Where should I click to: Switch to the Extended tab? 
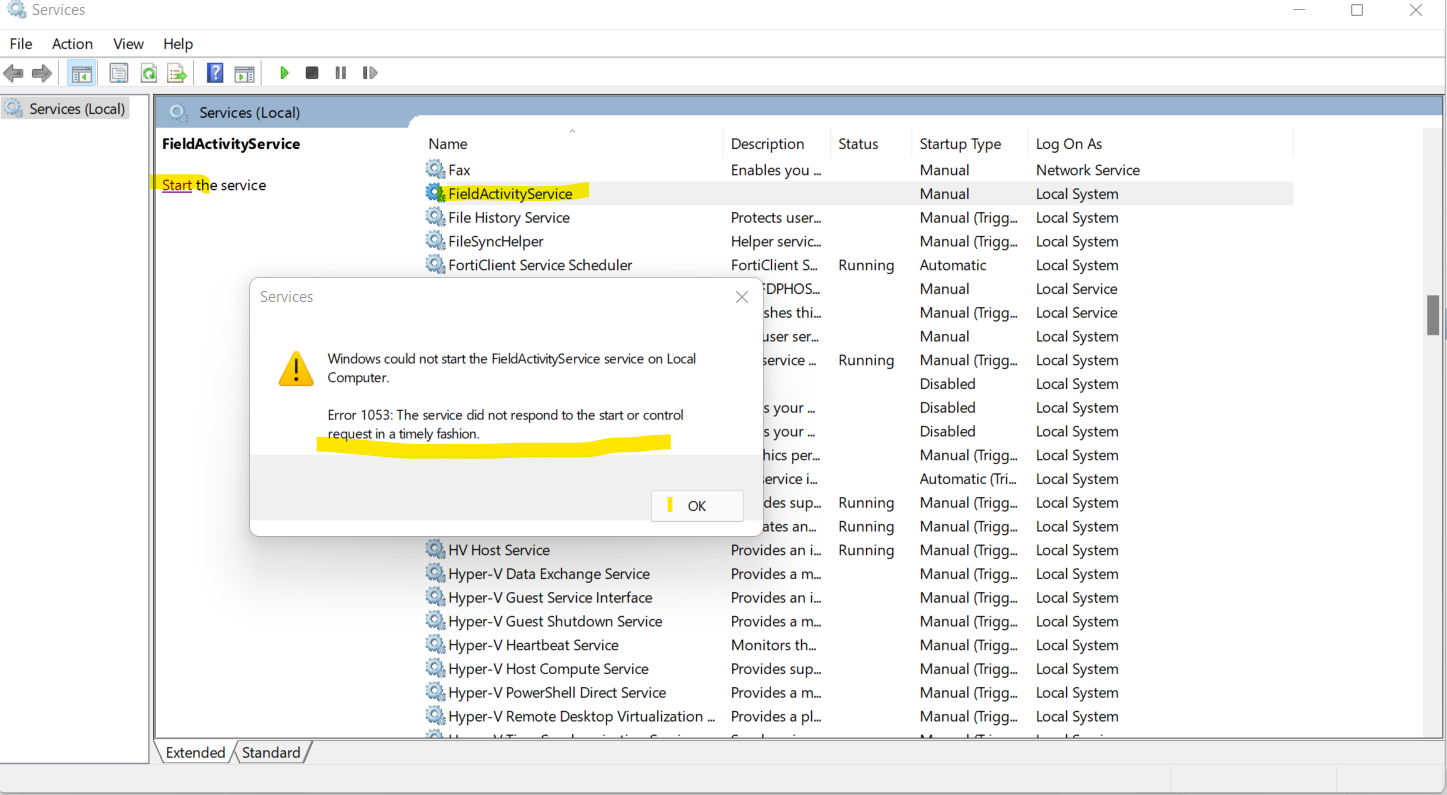pos(196,752)
